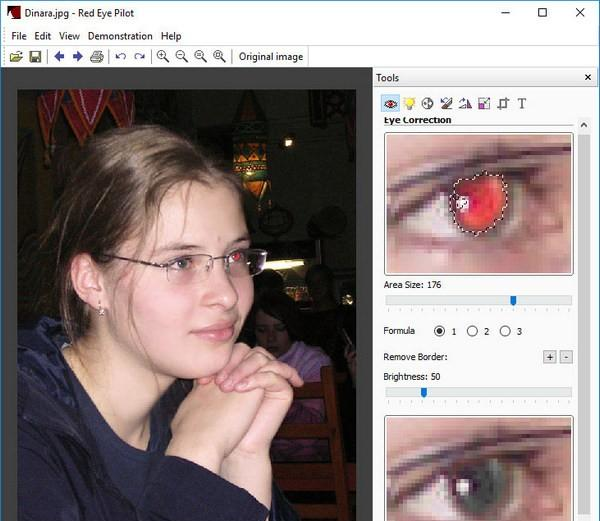Select the flip mirror triangles tool
The image size is (600, 521).
tap(465, 103)
